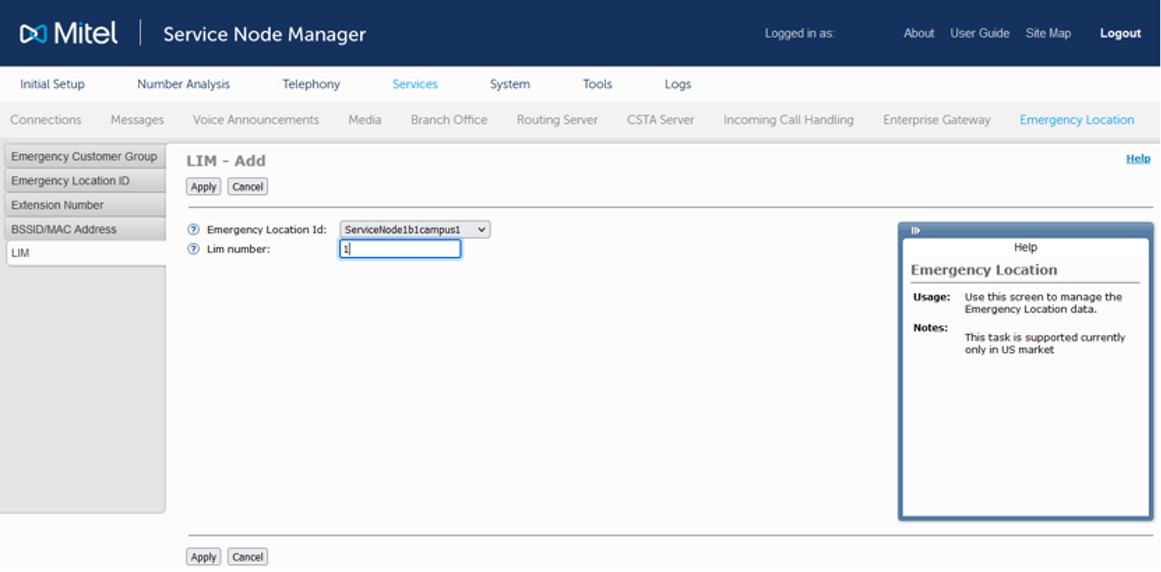Switch to the Voice Announcements tab

click(x=256, y=120)
